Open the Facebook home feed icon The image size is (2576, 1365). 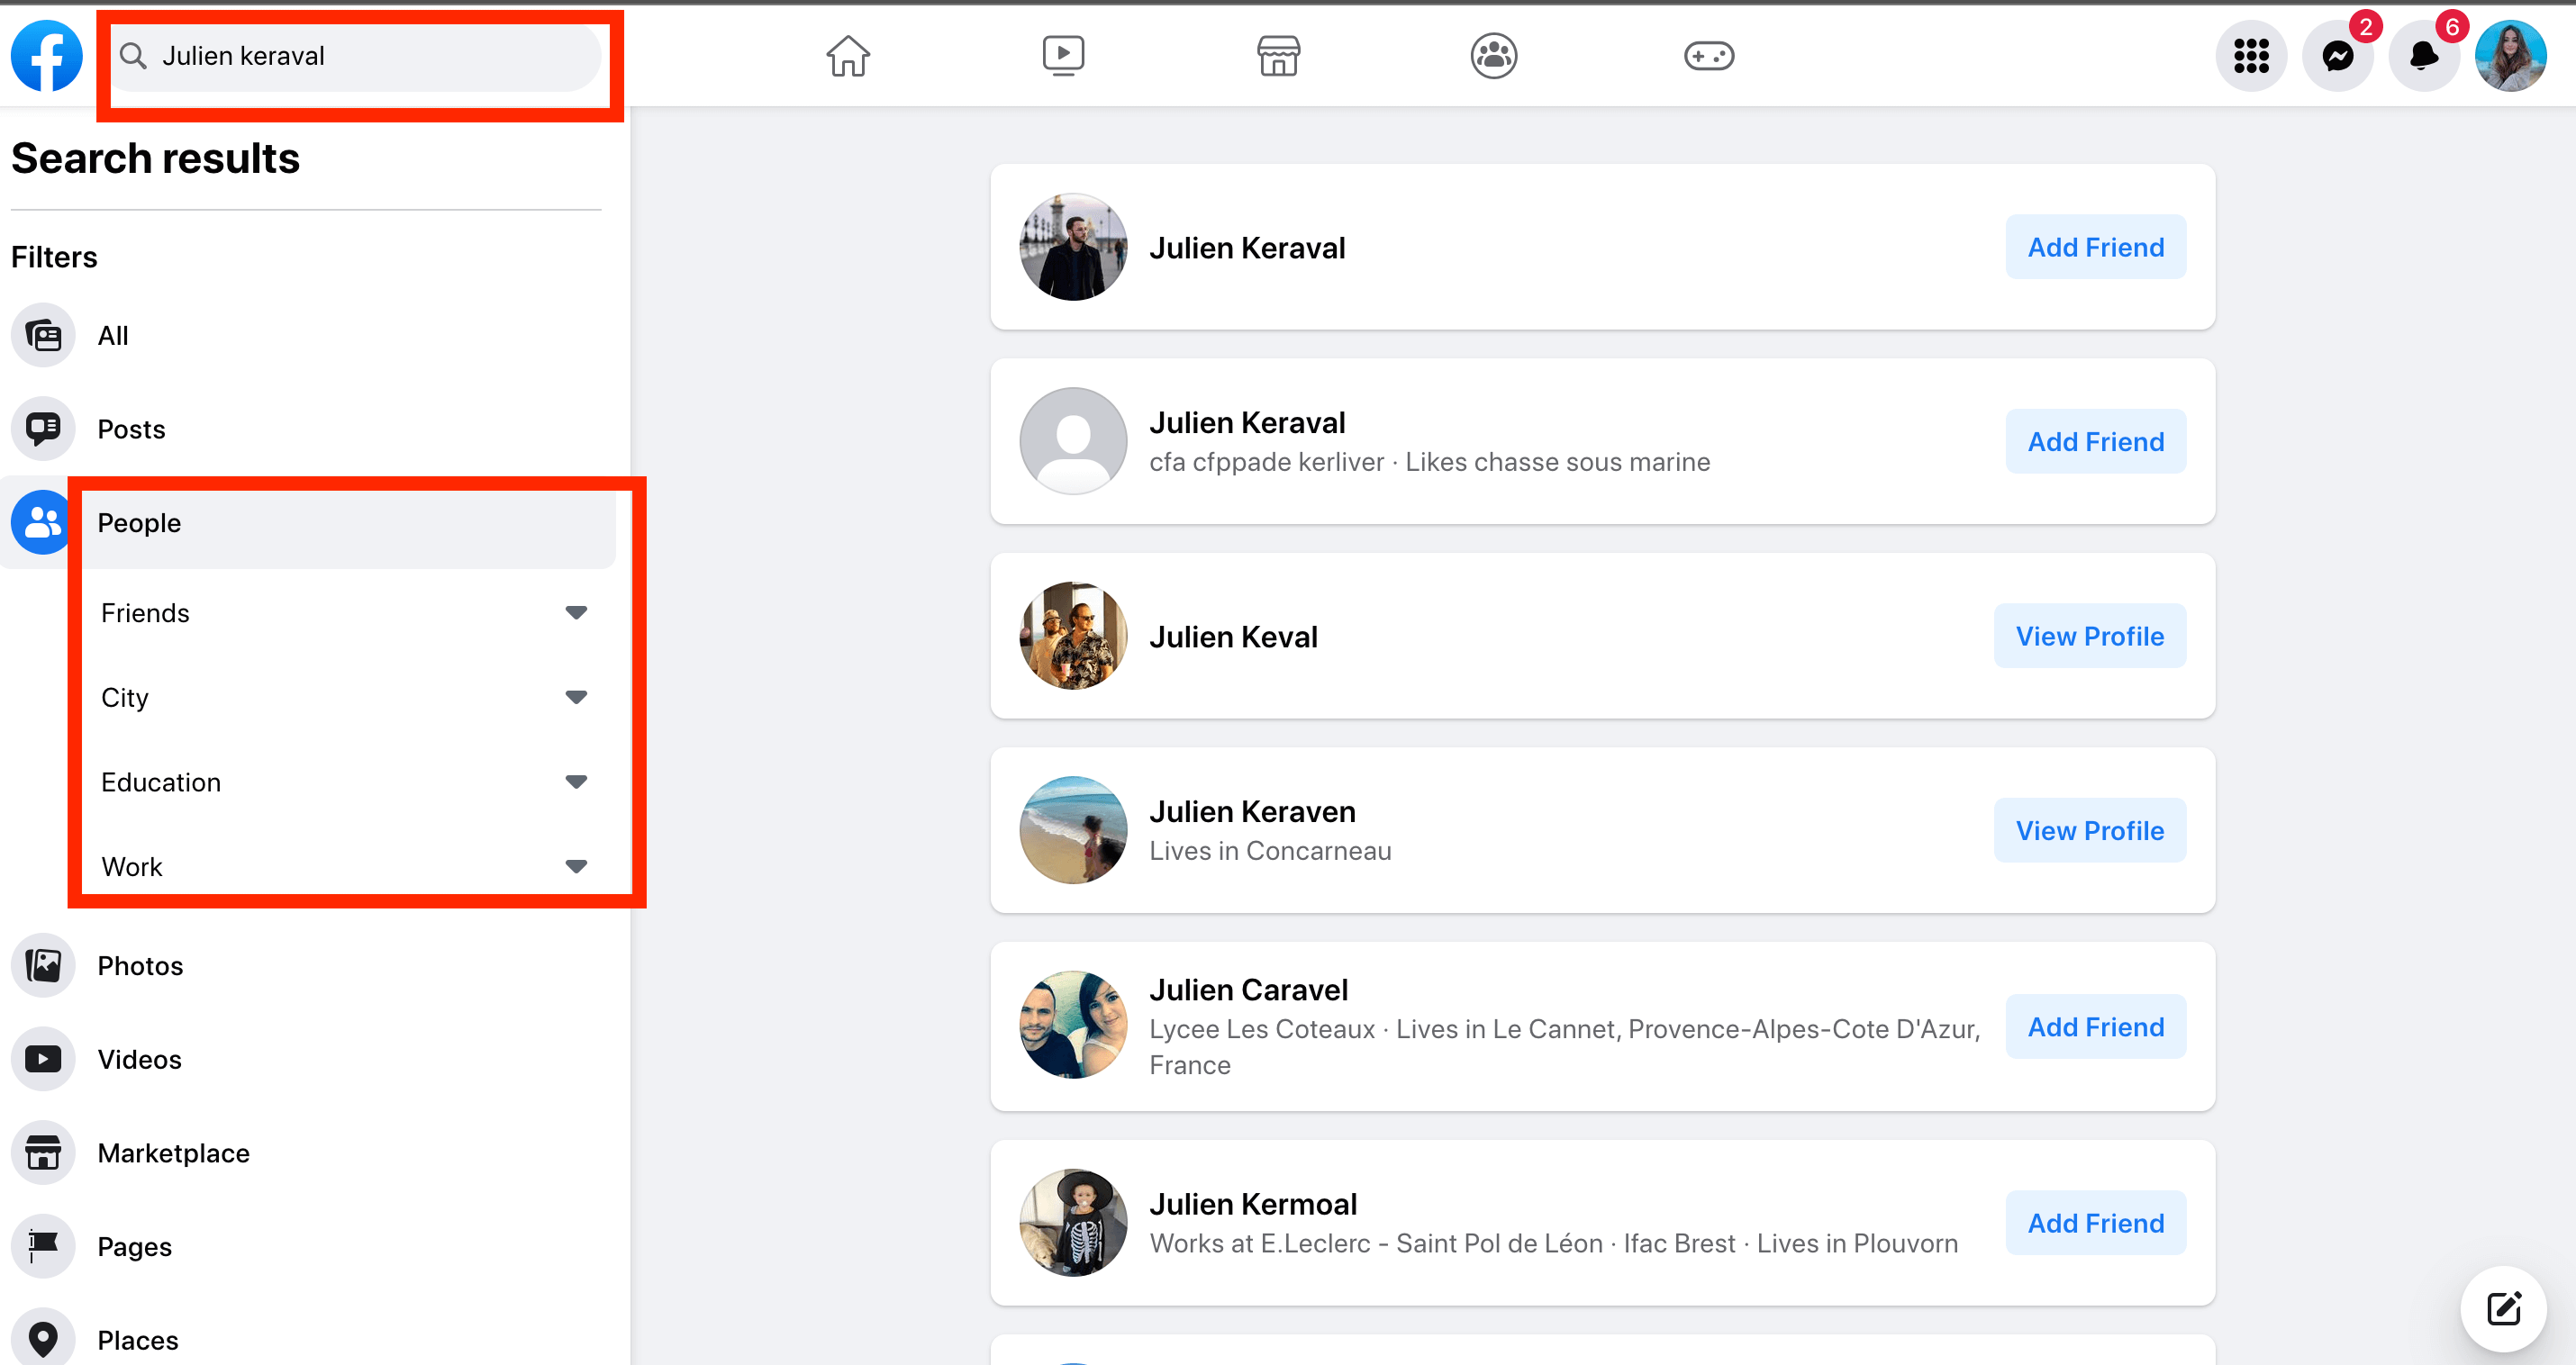coord(847,55)
